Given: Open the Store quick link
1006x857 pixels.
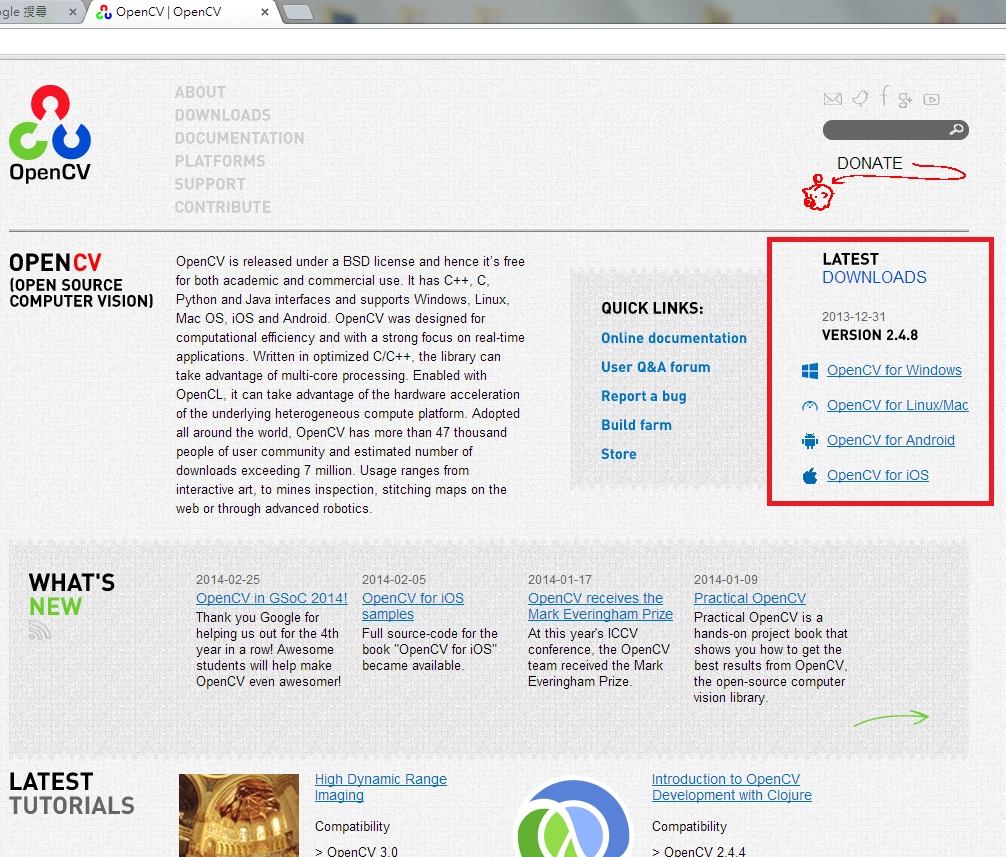Looking at the screenshot, I should 618,454.
